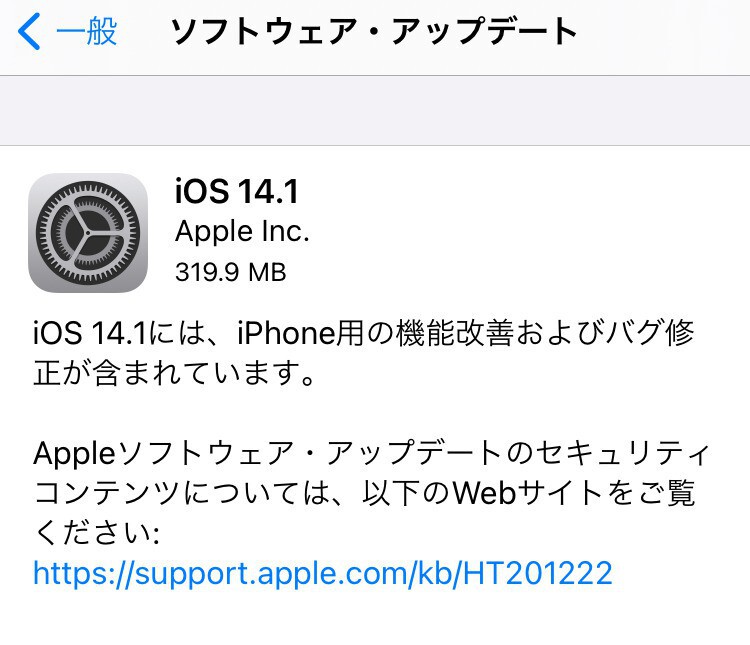Tap the ください: text line
Image resolution: width=750 pixels, height=645 pixels.
click(97, 533)
